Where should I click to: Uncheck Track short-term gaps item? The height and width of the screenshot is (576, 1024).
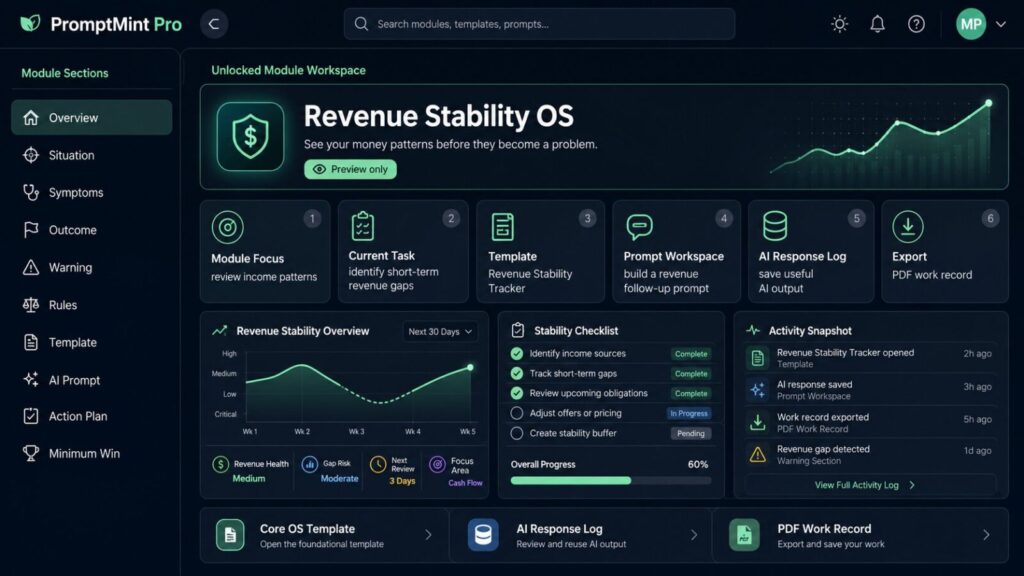pos(517,374)
